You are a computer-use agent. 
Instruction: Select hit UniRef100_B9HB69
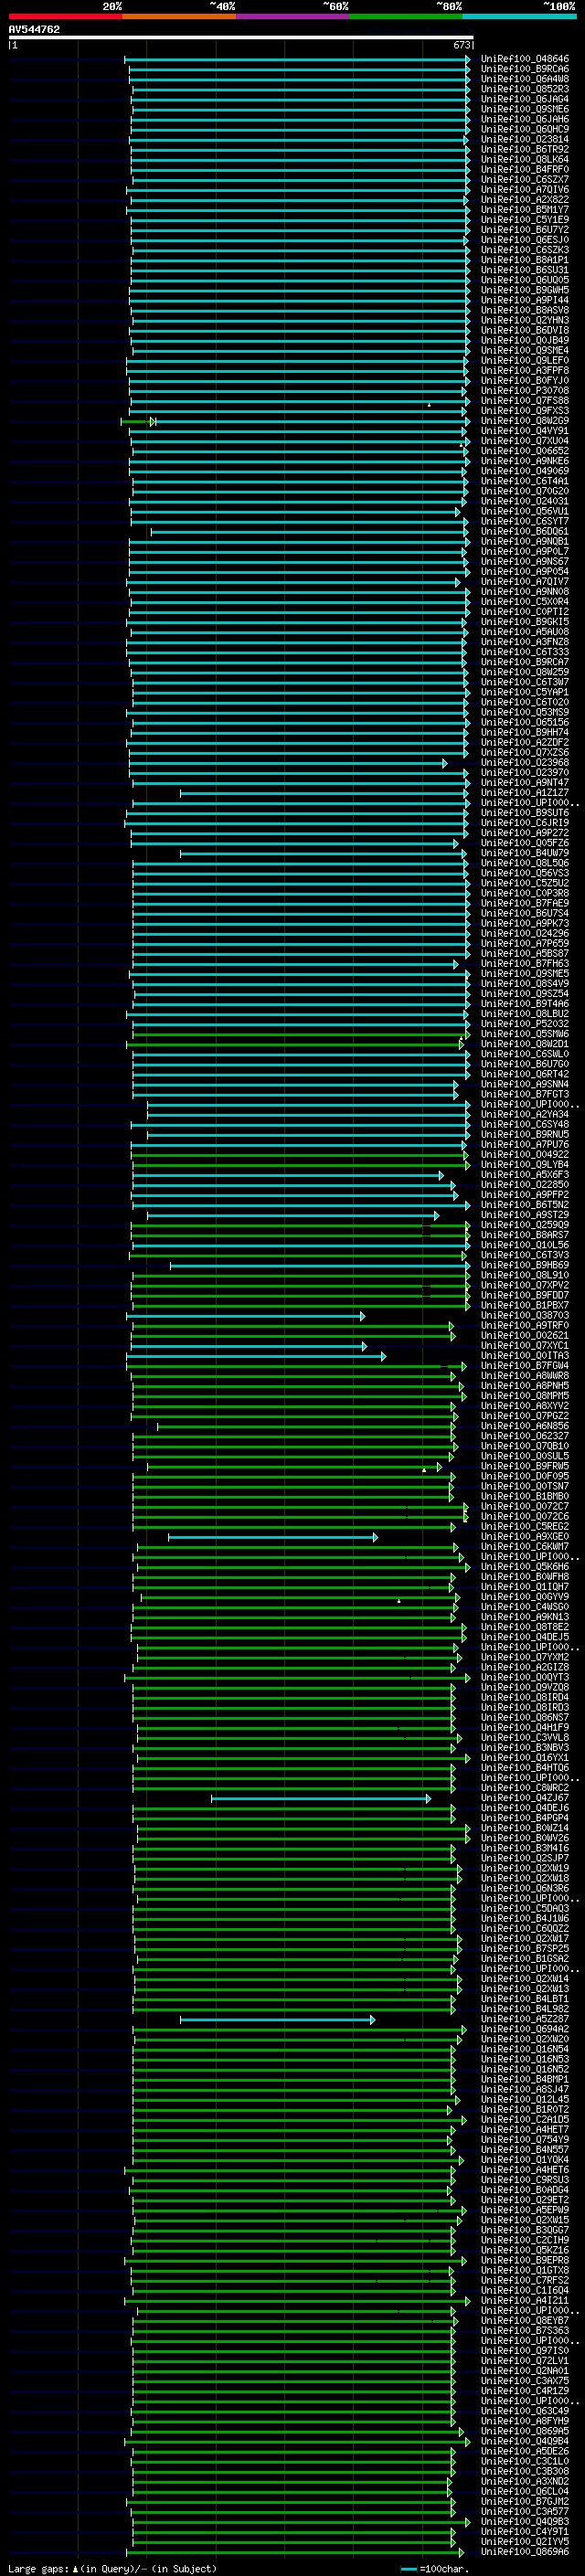[525, 1265]
